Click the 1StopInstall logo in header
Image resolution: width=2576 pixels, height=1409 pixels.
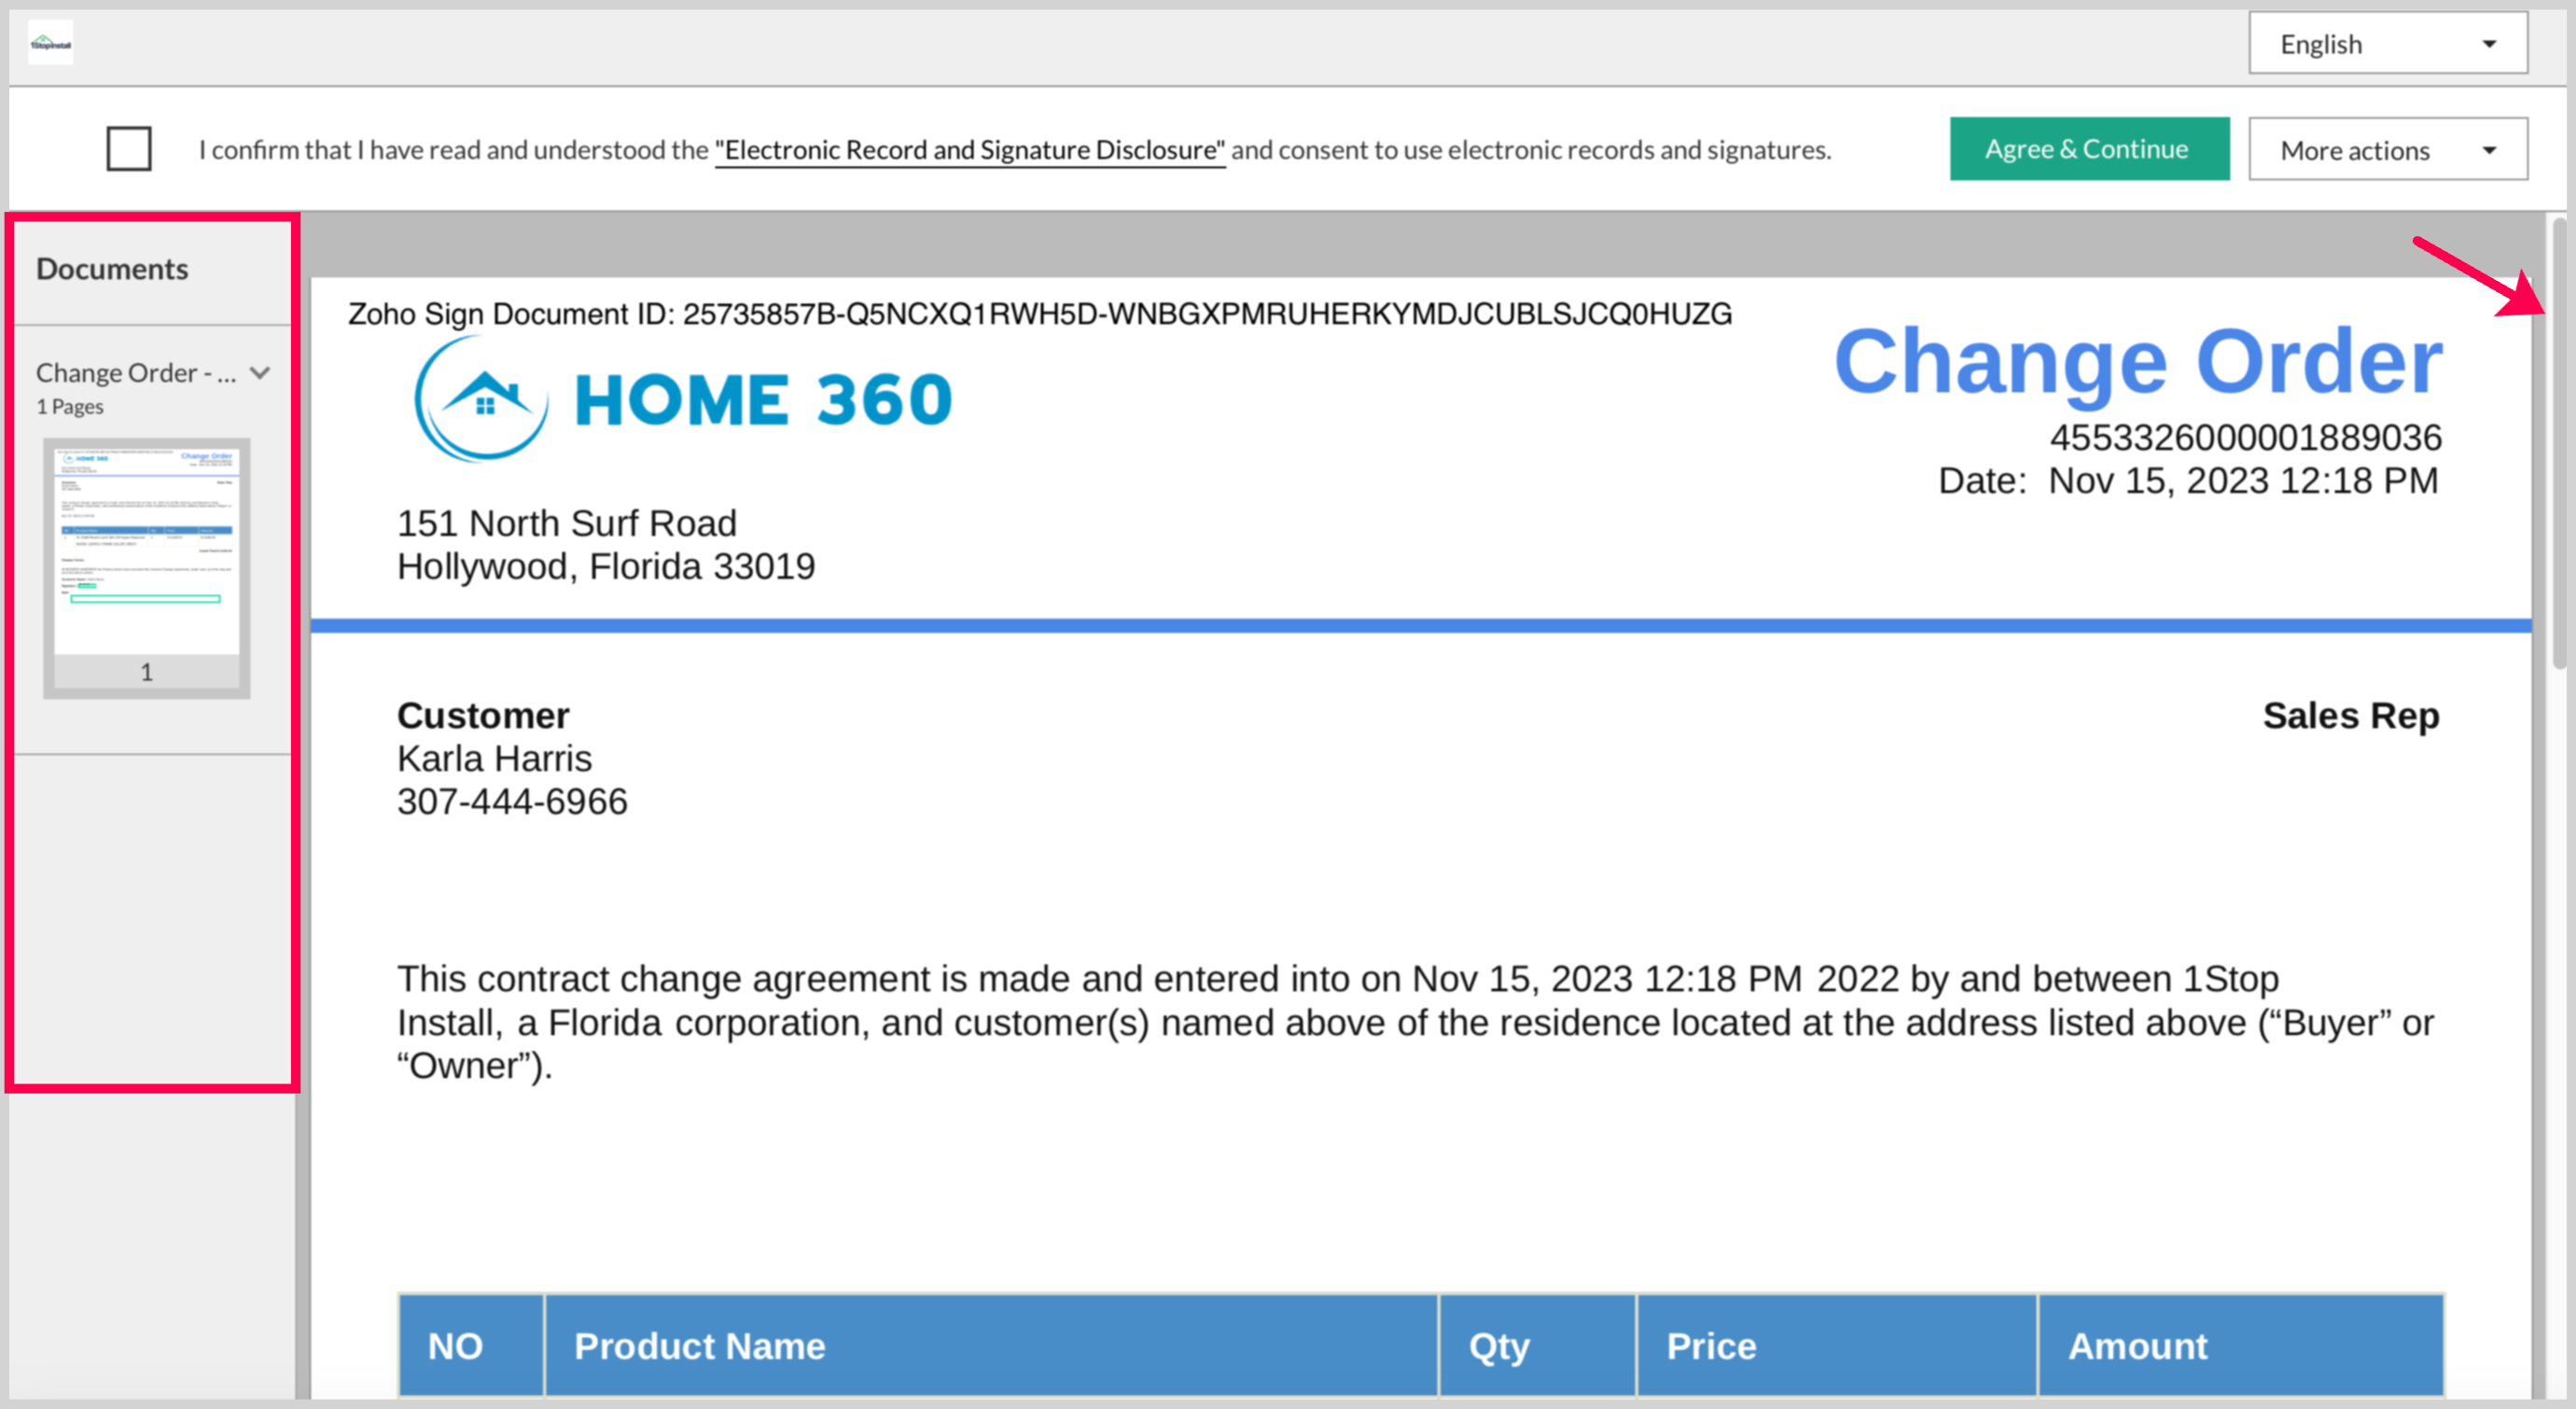coord(50,43)
